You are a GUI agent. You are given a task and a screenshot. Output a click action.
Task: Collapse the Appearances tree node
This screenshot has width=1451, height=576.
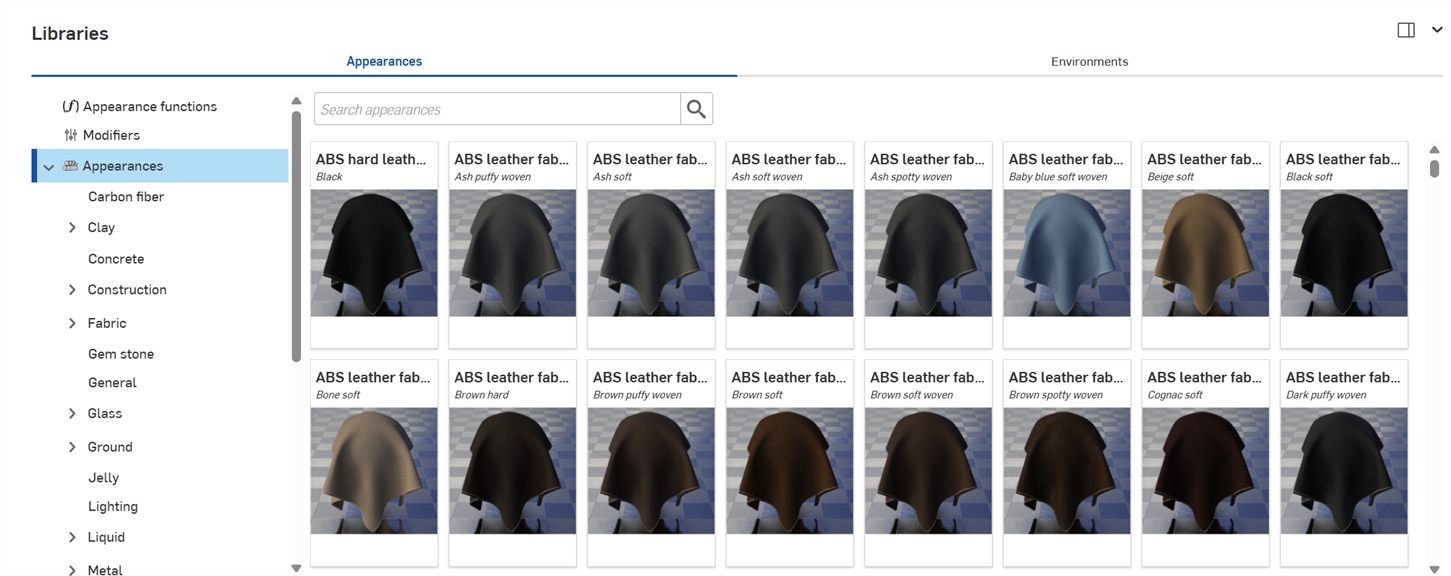(48, 167)
